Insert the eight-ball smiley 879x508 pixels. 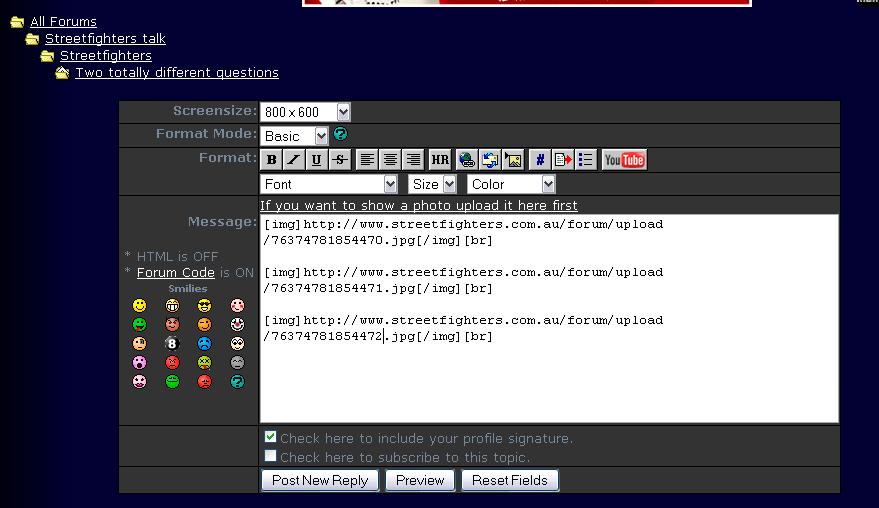[172, 343]
